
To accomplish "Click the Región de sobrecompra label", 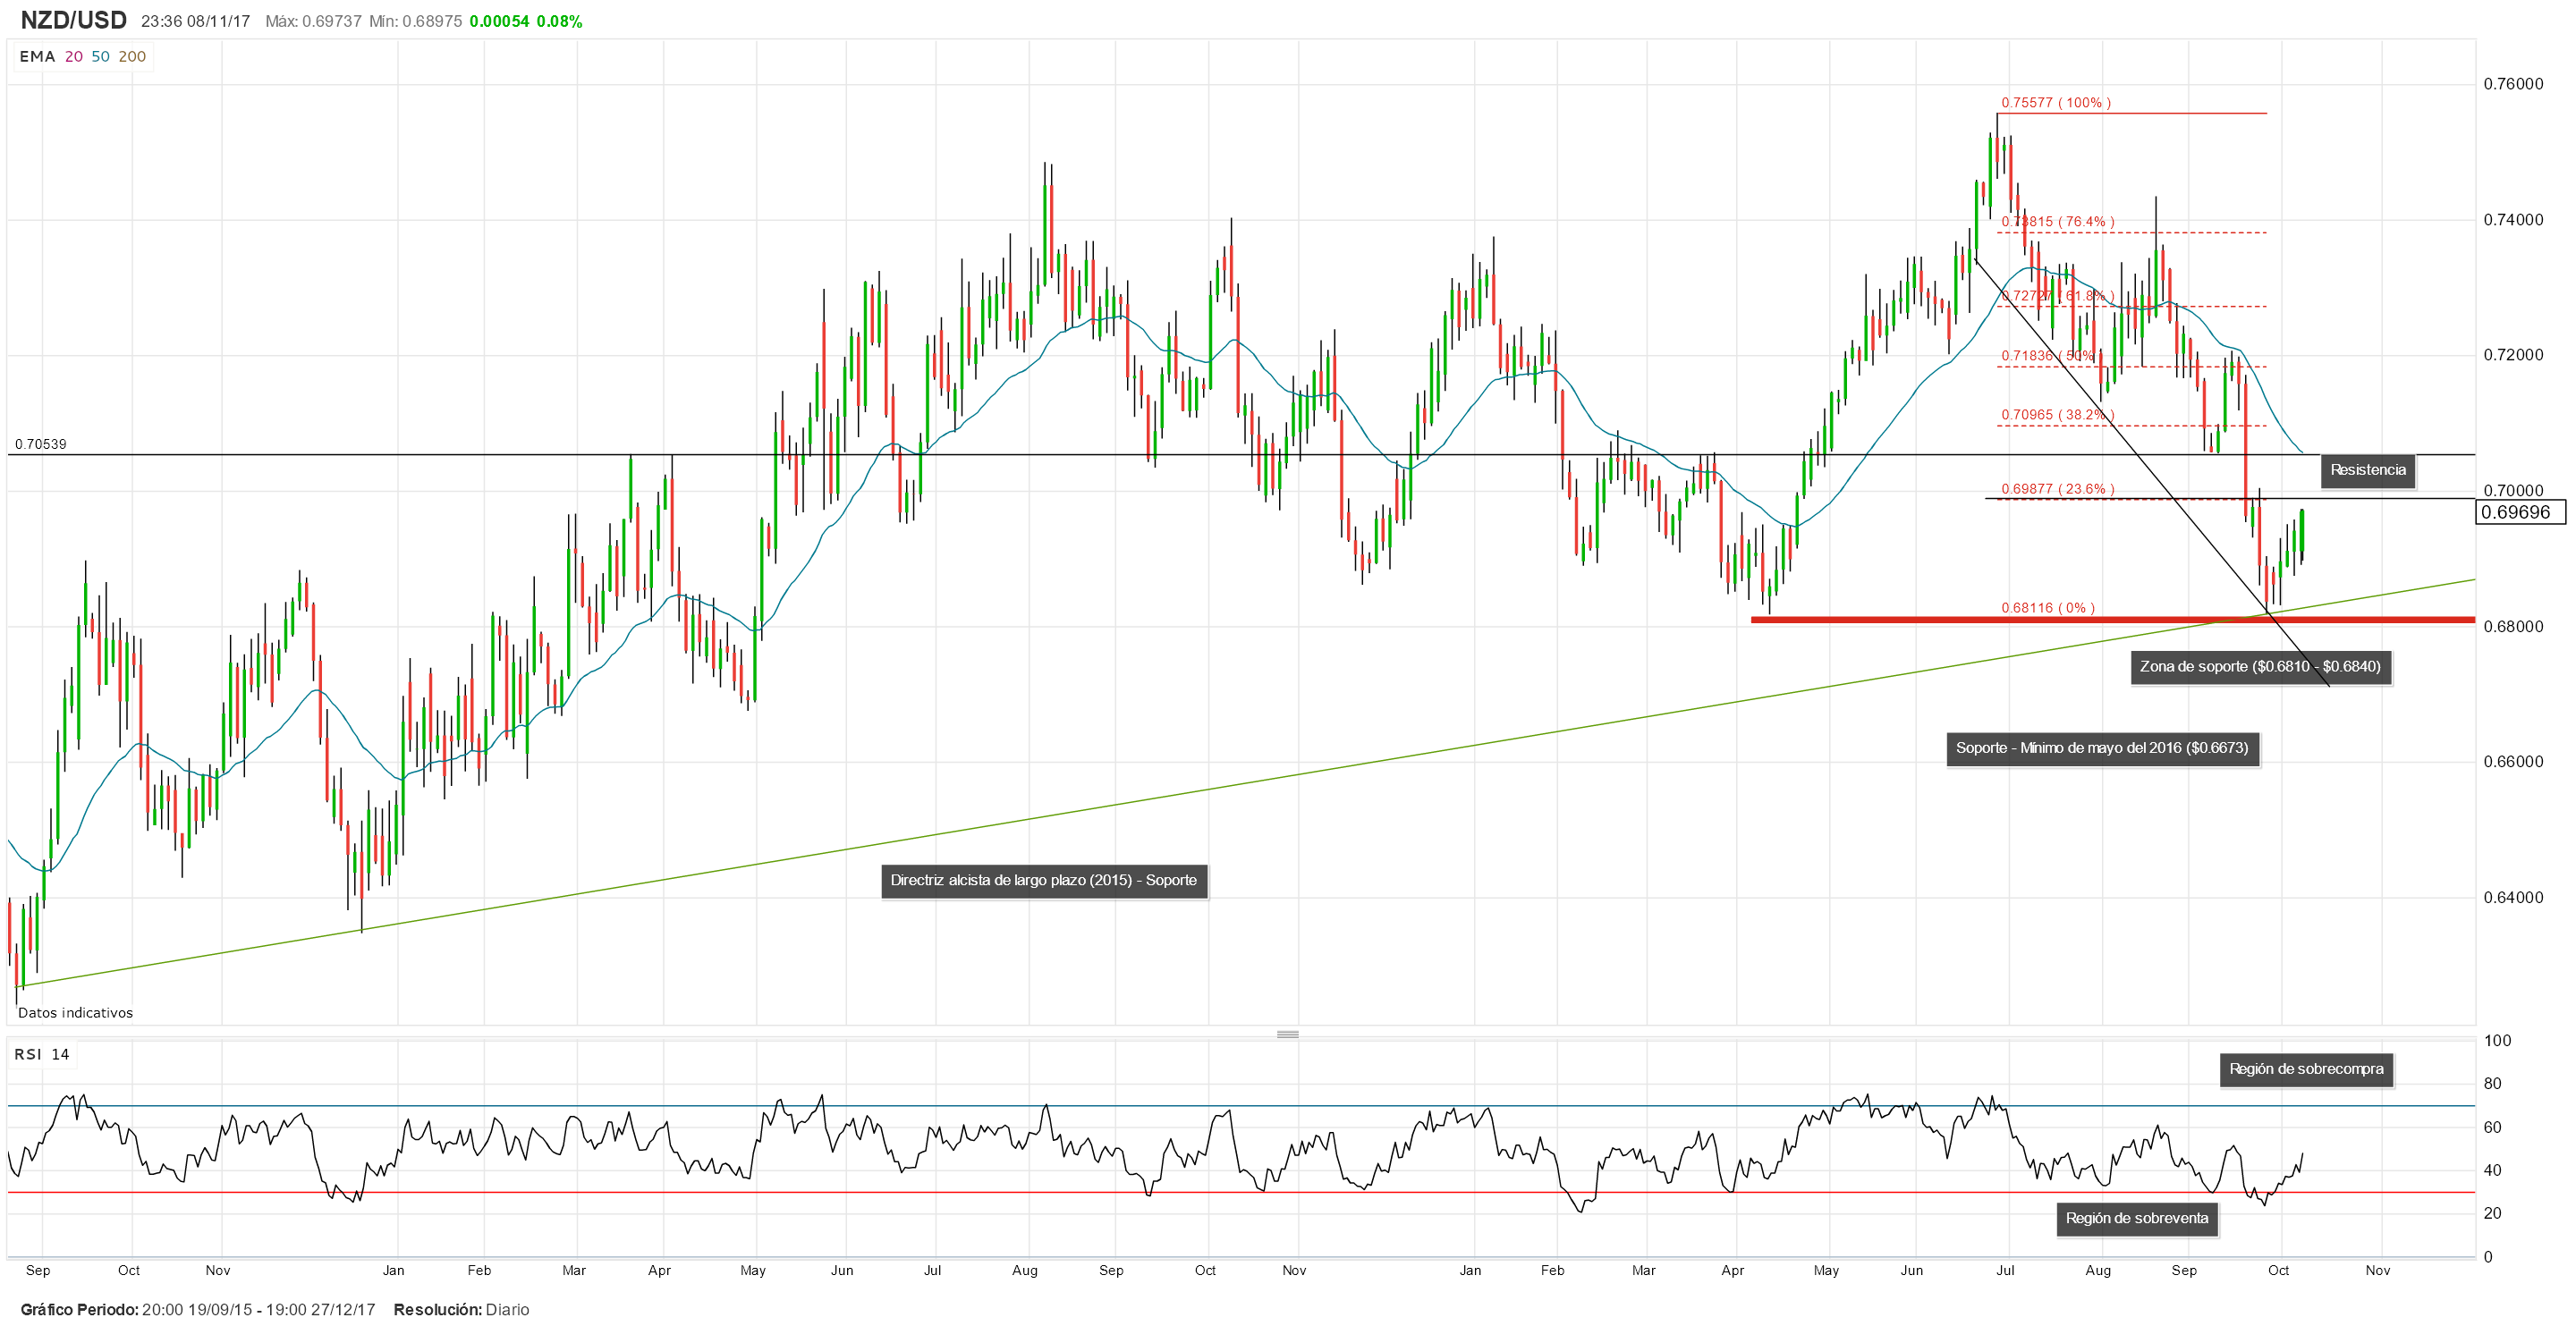I will point(2306,1069).
